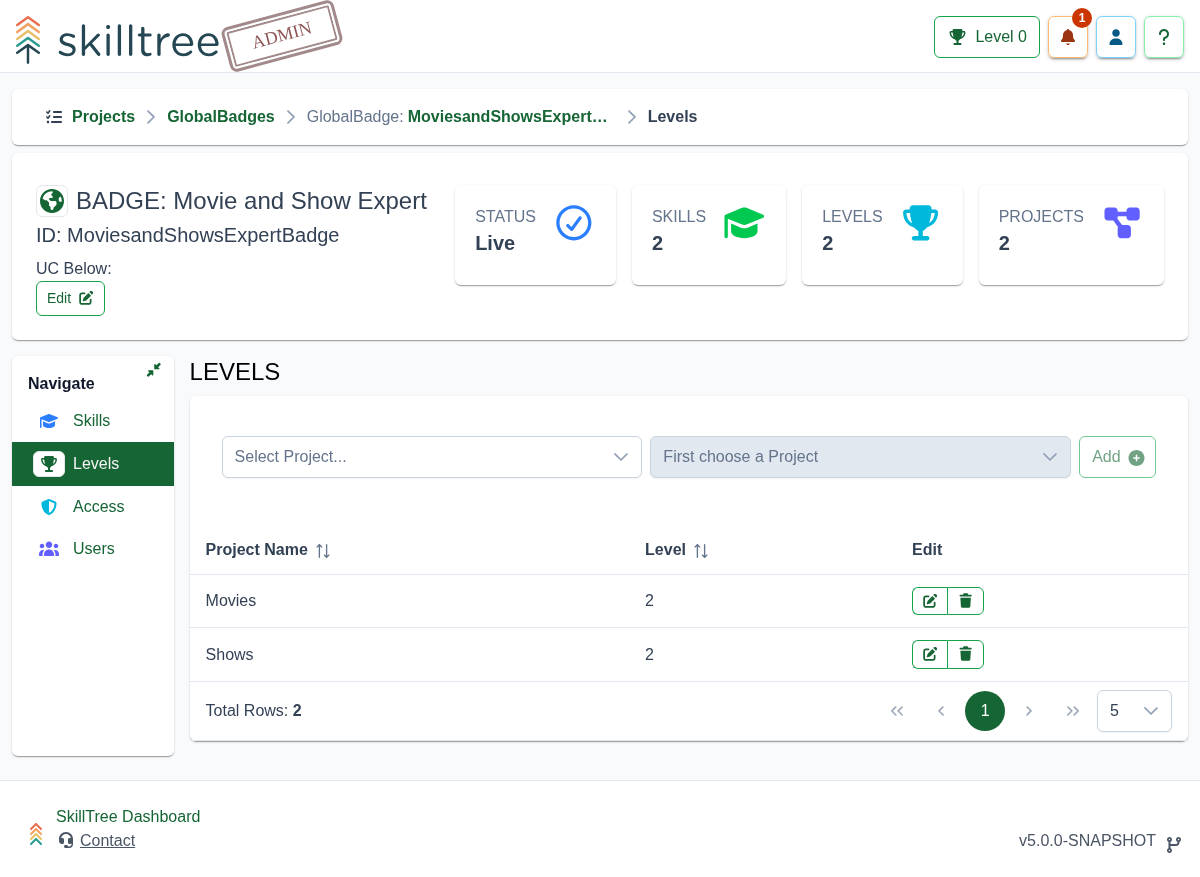Go to Projects breadcrumb
This screenshot has height=877, width=1200.
103,117
